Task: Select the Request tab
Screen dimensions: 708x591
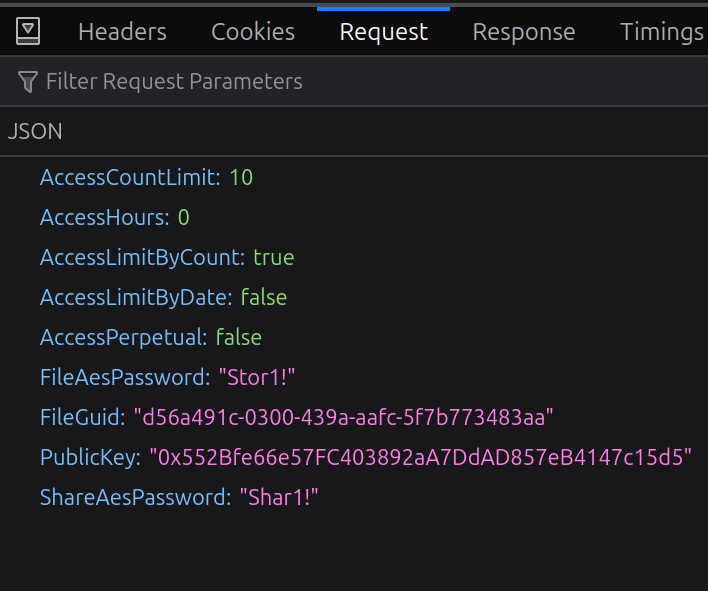Action: click(383, 32)
